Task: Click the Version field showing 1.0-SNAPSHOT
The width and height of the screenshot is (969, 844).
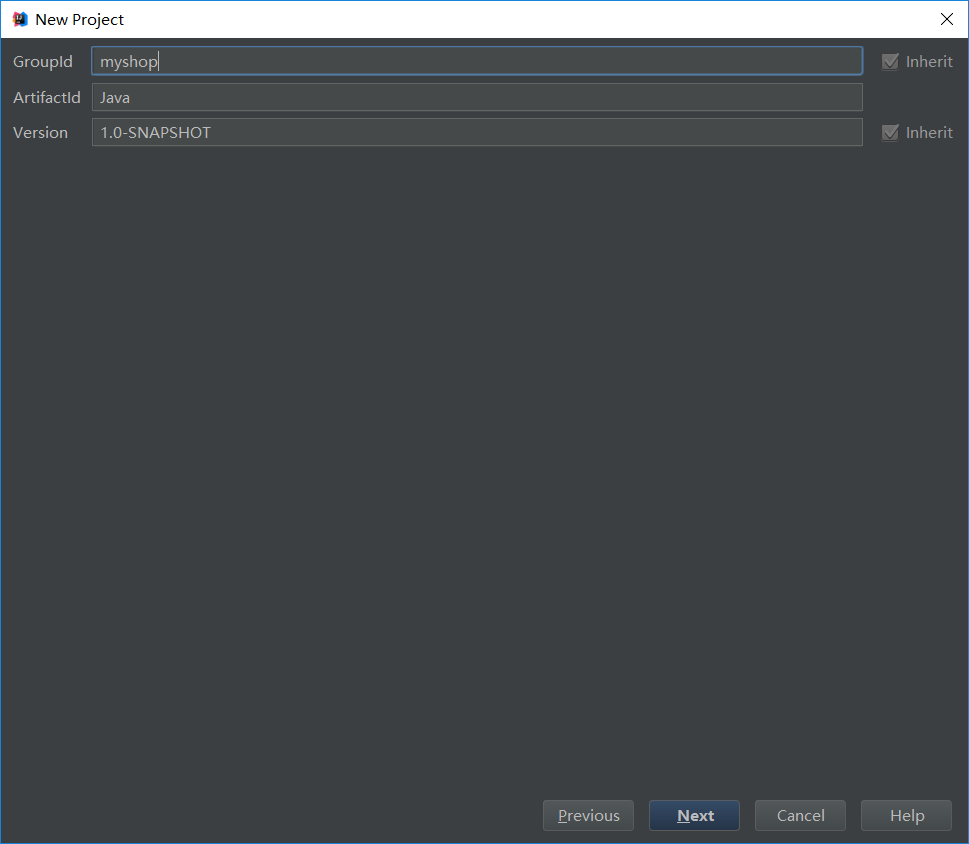Action: [476, 132]
